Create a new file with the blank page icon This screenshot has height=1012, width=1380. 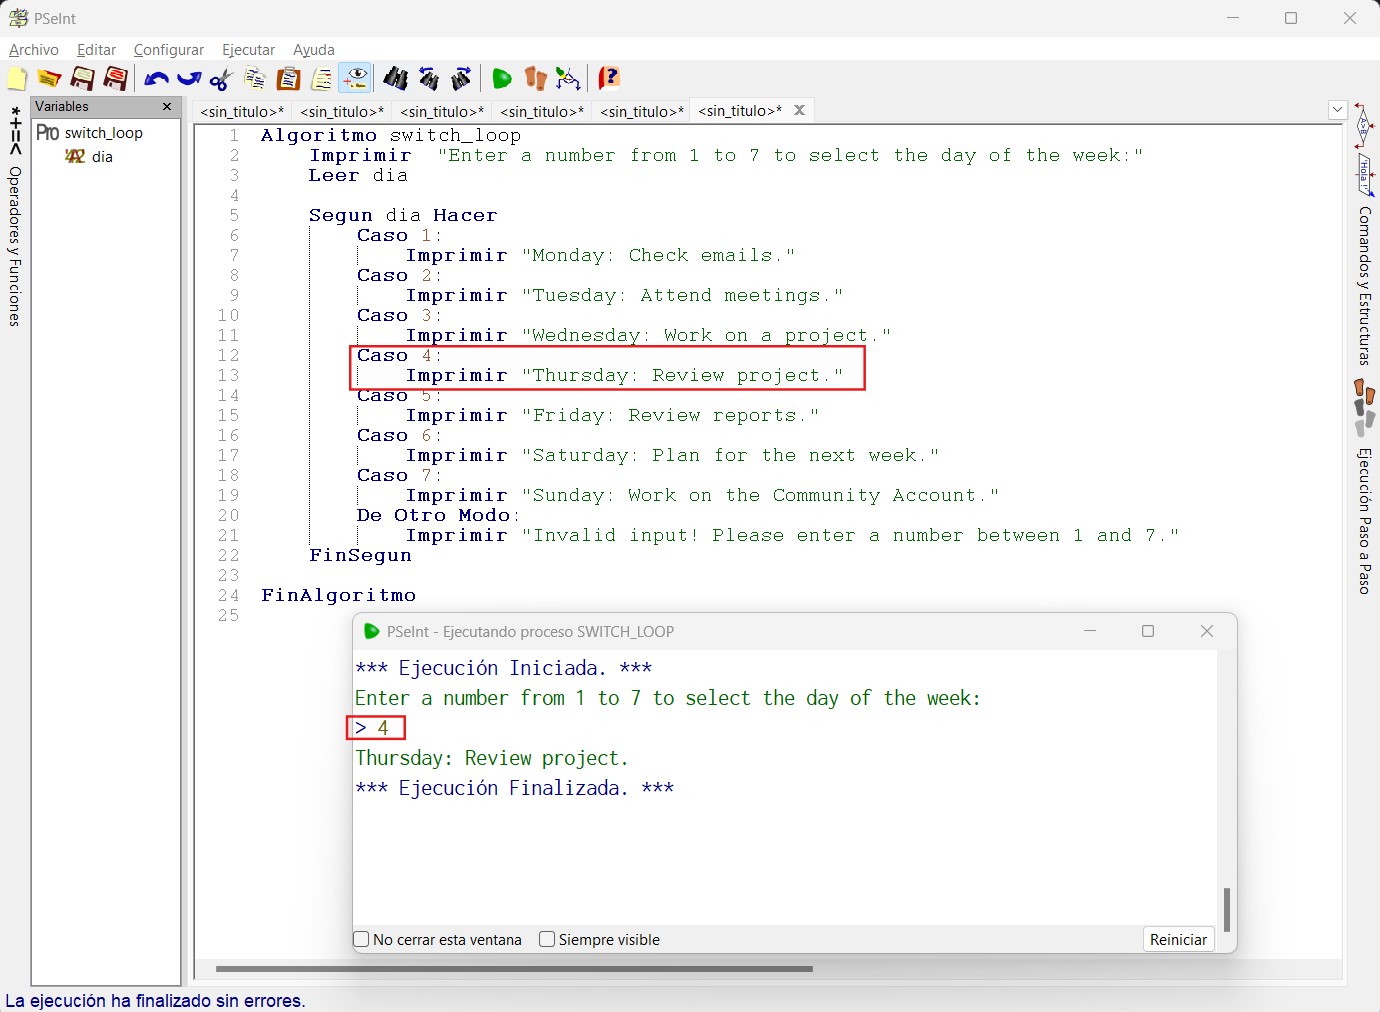coord(17,78)
